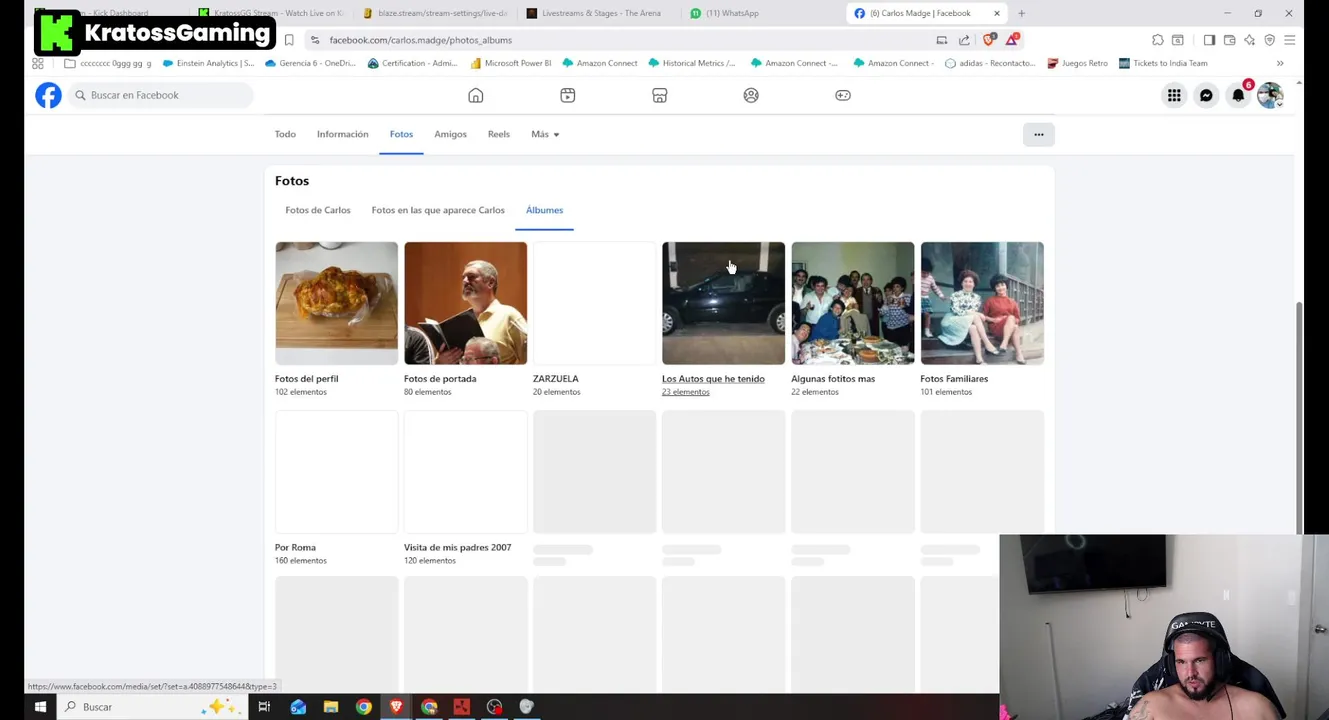Open the Brave Leo AI sparkle icon
Screen dimensions: 1329x720
(1249, 40)
